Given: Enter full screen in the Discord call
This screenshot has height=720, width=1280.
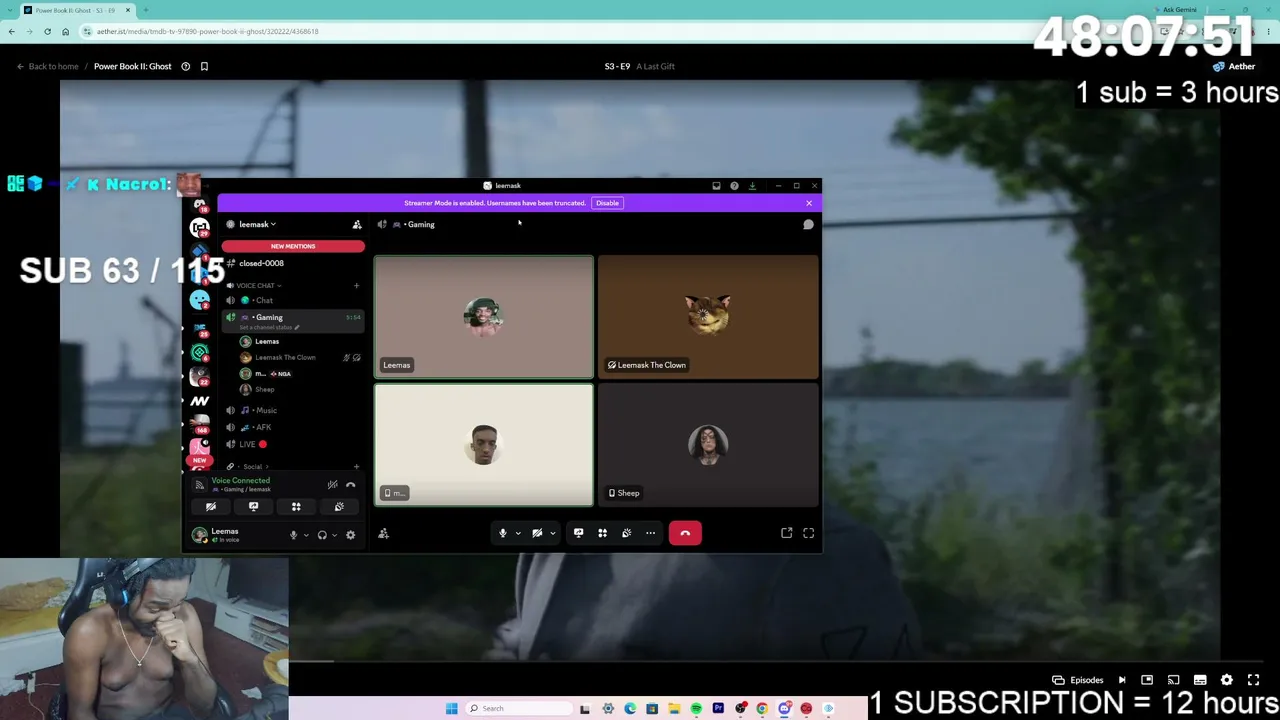Looking at the screenshot, I should tap(809, 533).
